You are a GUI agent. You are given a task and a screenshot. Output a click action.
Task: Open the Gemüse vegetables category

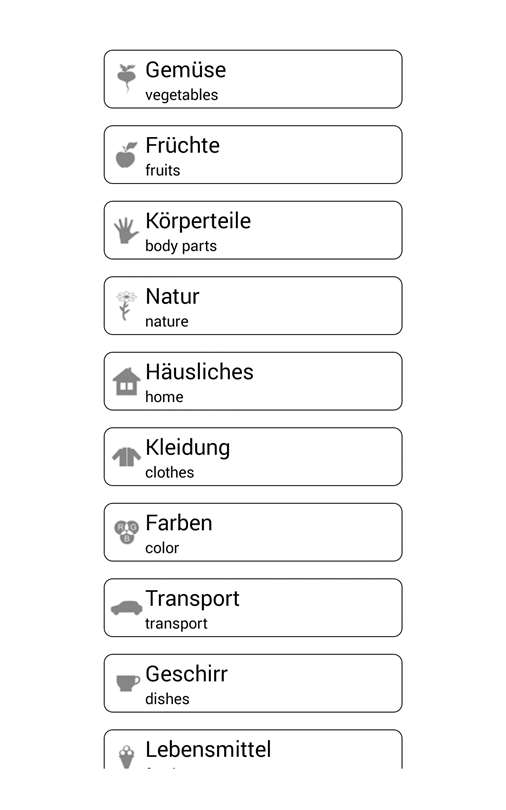(x=253, y=79)
